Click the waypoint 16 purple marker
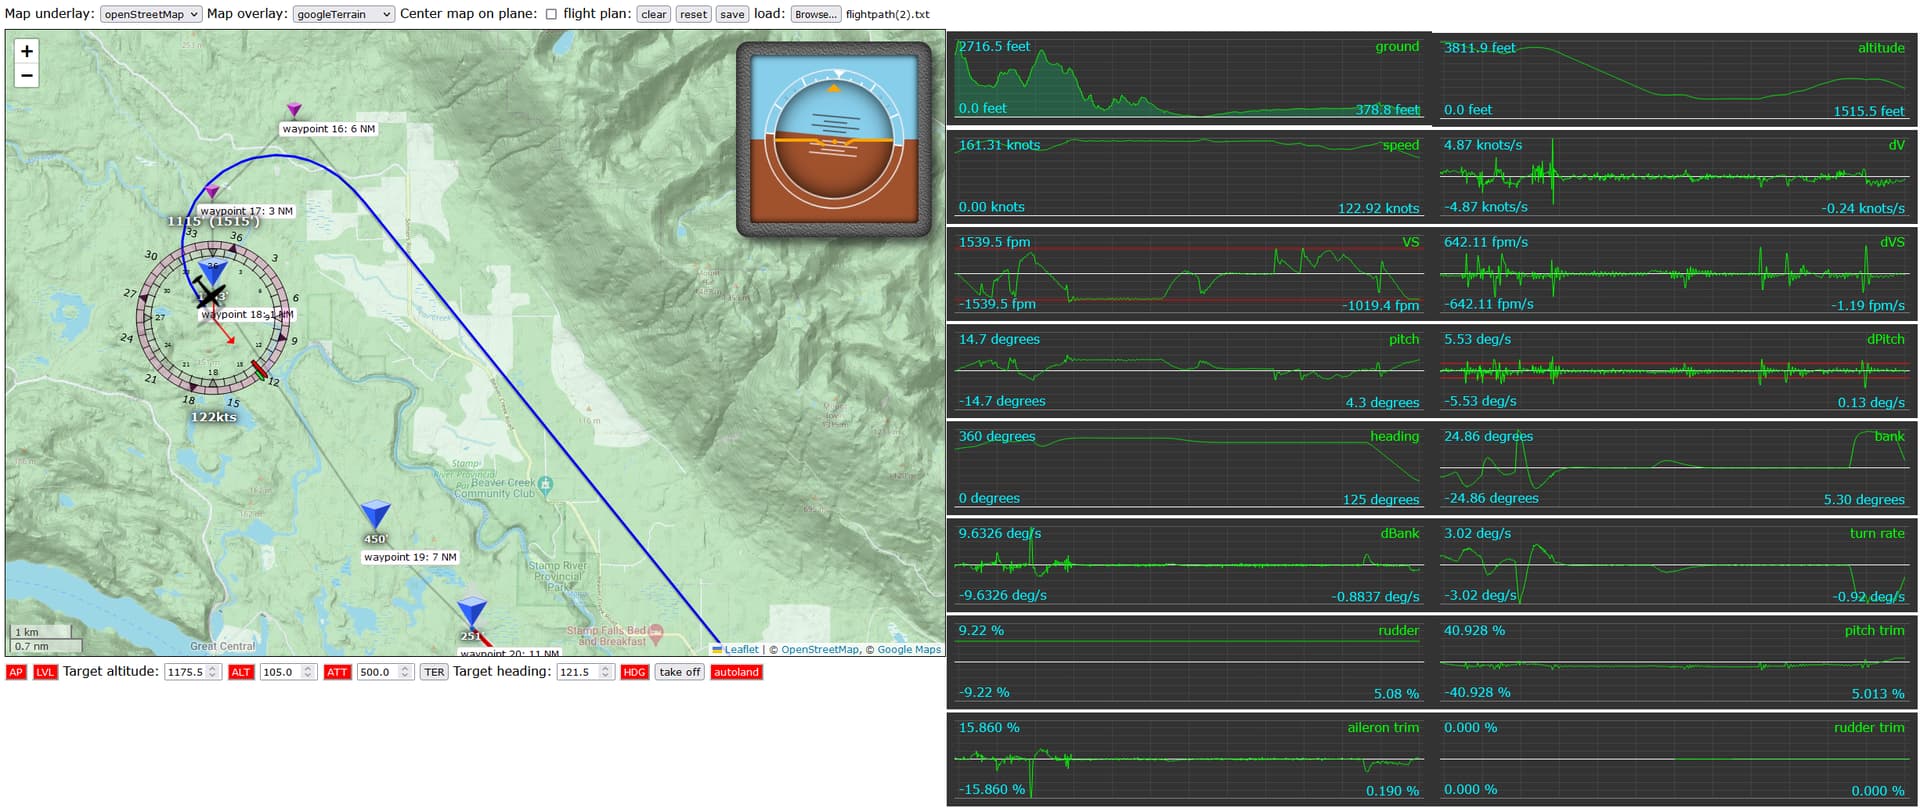 [x=294, y=109]
